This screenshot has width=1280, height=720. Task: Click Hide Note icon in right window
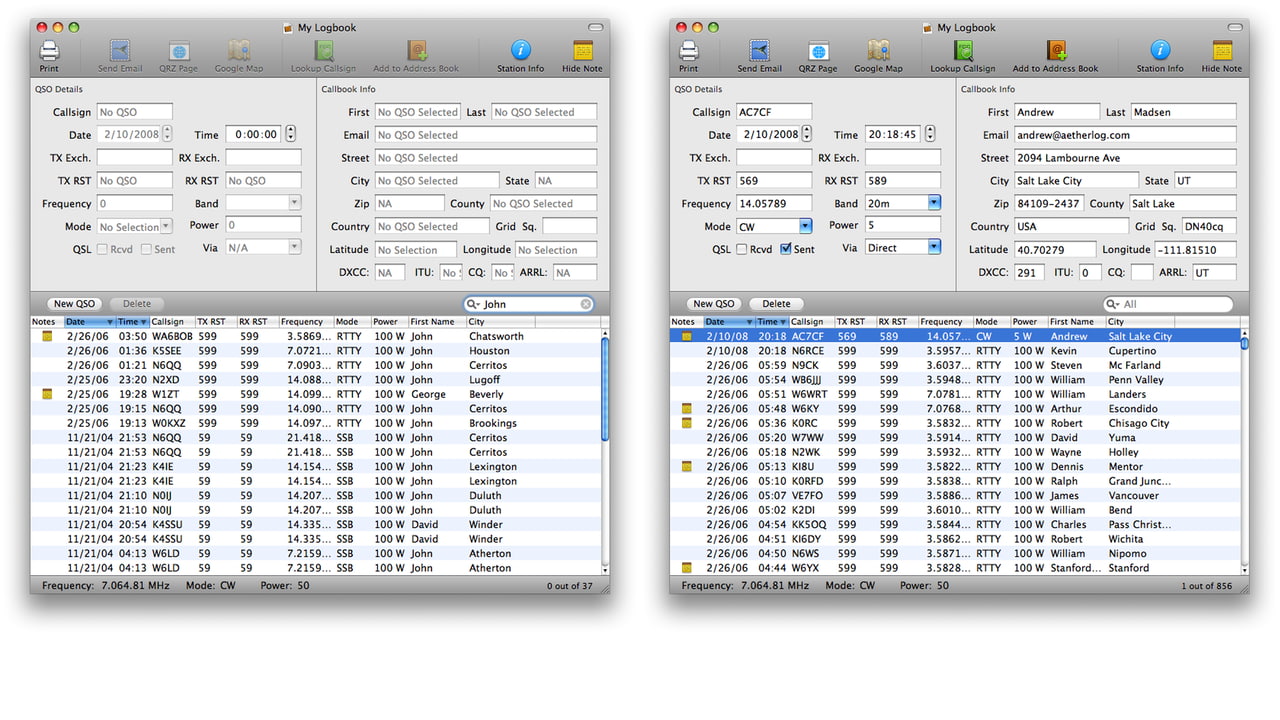coord(1222,50)
